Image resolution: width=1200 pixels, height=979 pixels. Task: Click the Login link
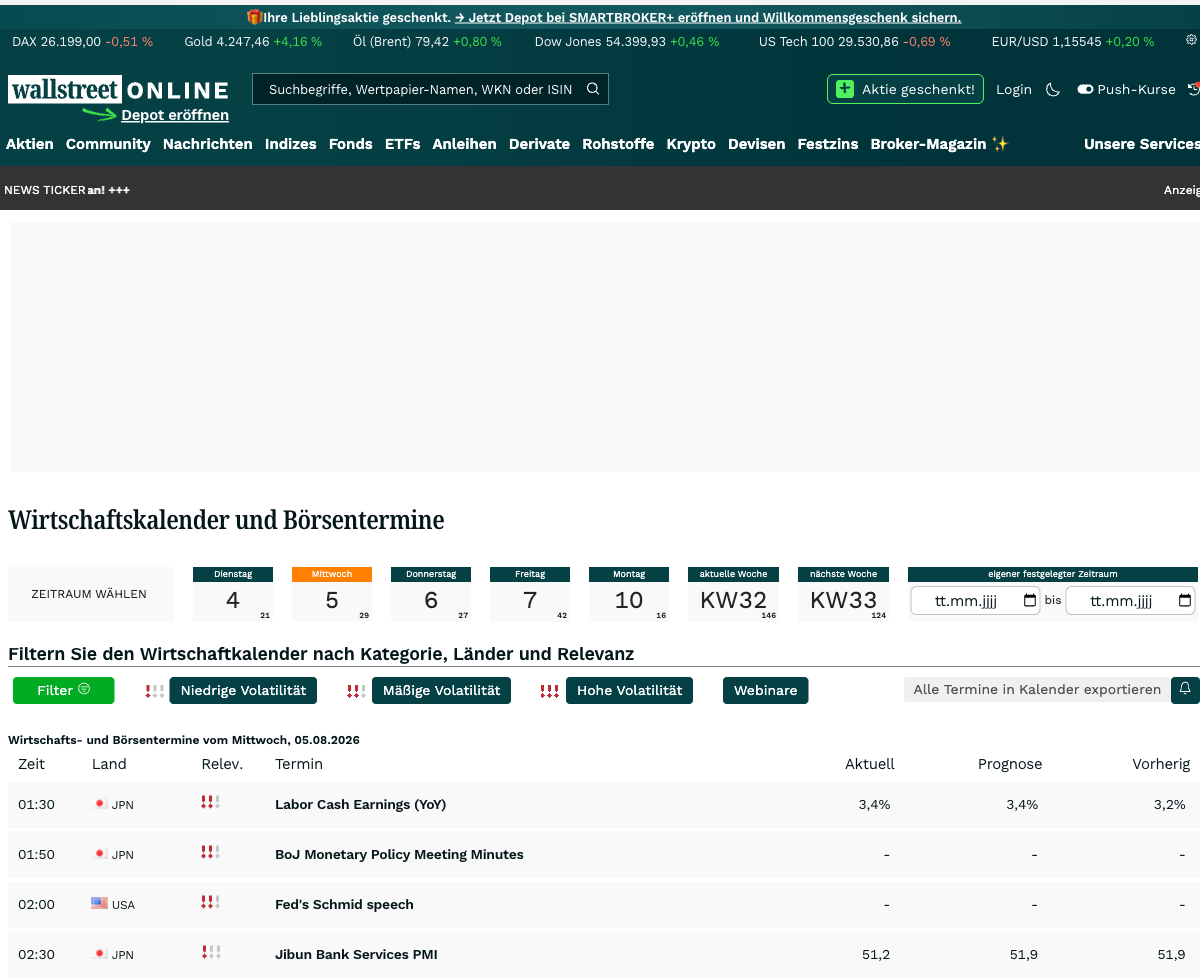1014,89
